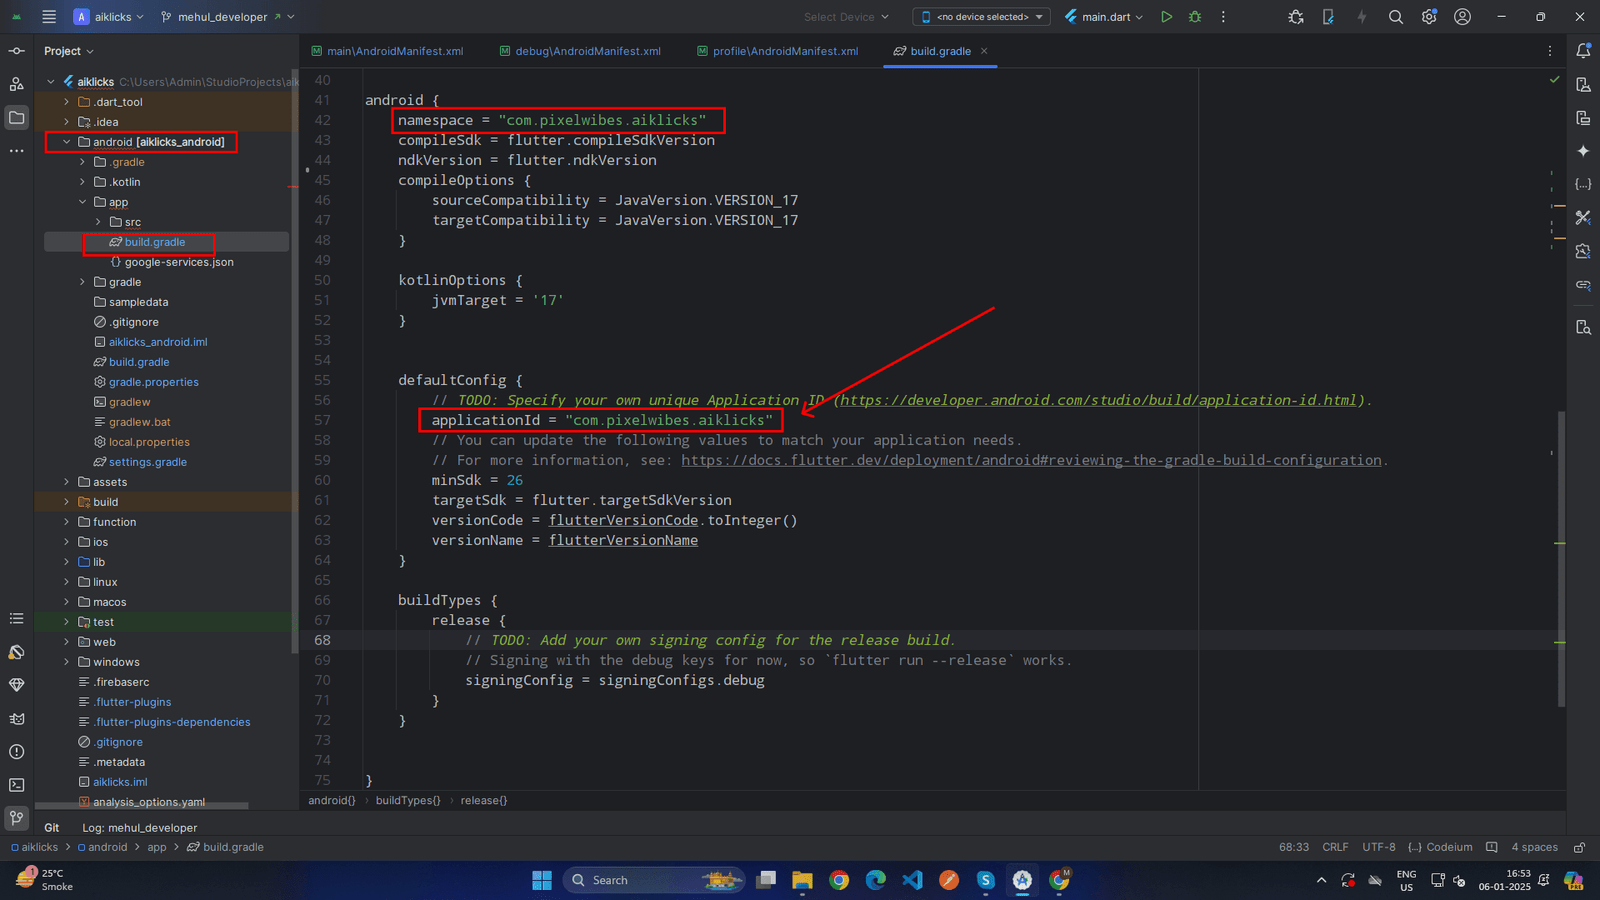The height and width of the screenshot is (900, 1600).
Task: Click the Debug bug icon
Action: [x=1195, y=17]
